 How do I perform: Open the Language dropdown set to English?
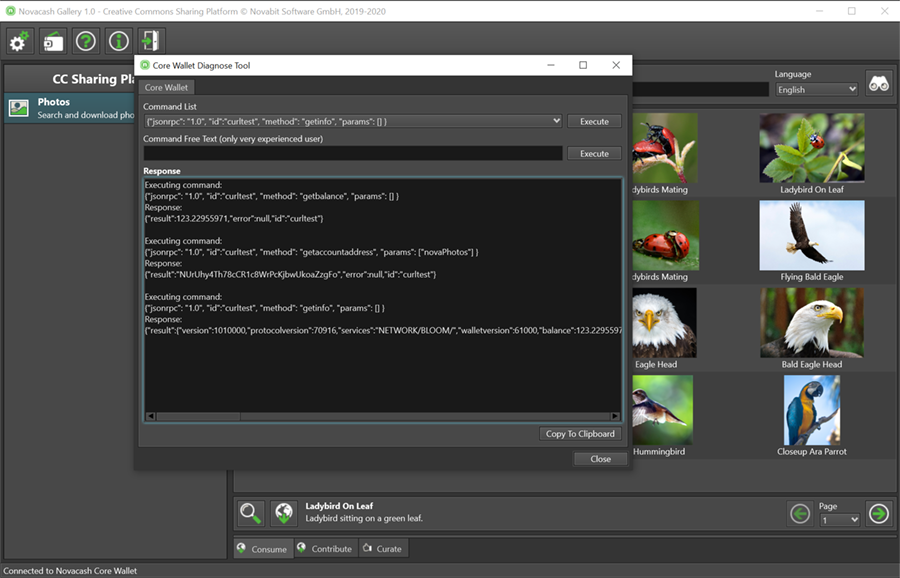[816, 90]
